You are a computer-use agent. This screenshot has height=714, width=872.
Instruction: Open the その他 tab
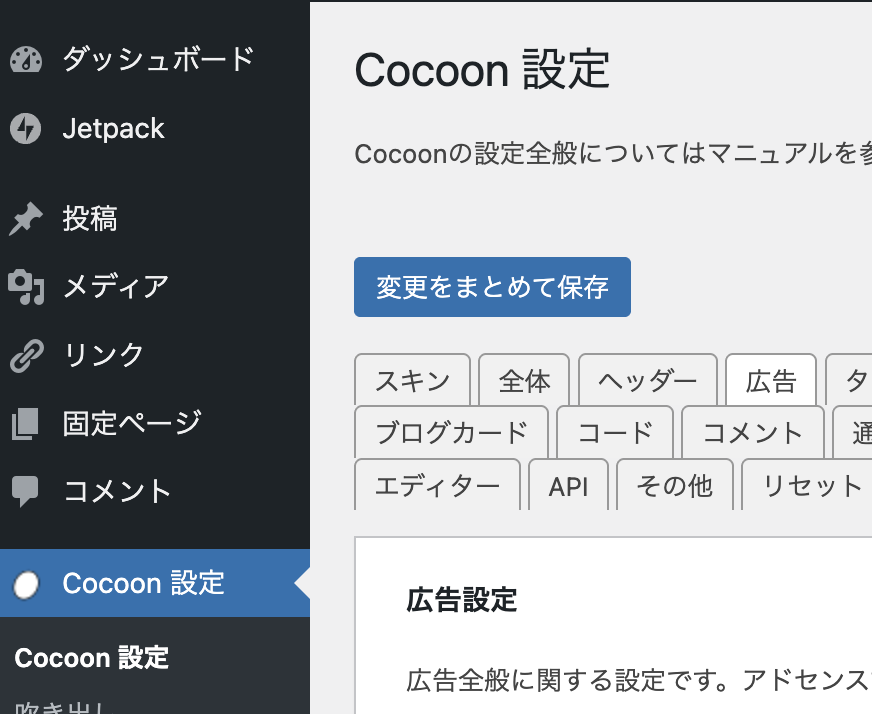[675, 486]
